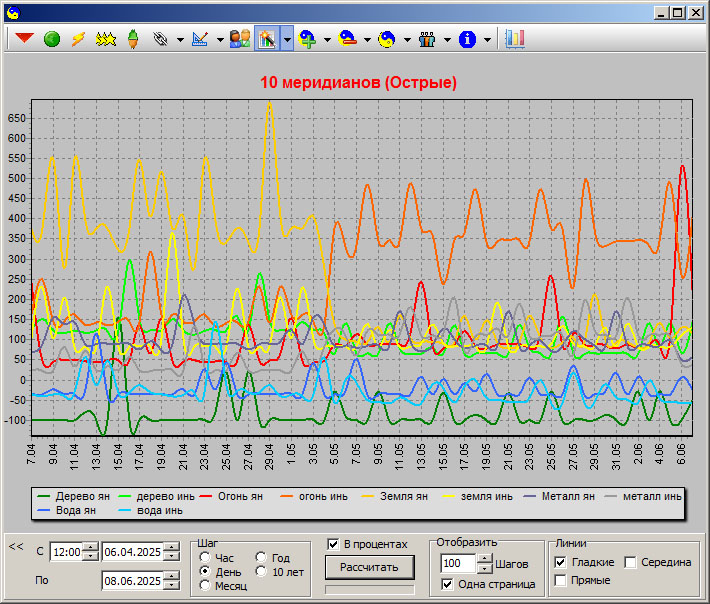Toggle the В процентах checkbox
This screenshot has width=710, height=604.
point(333,544)
